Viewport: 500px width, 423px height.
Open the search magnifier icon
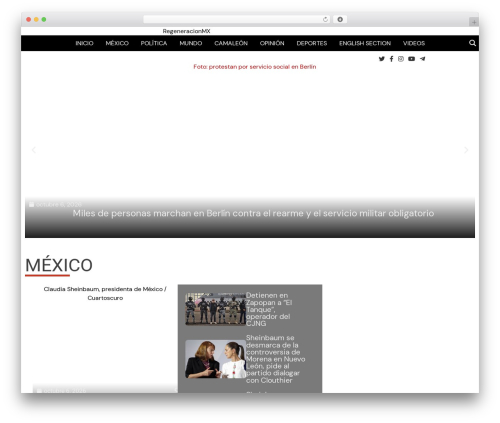pyautogui.click(x=472, y=43)
